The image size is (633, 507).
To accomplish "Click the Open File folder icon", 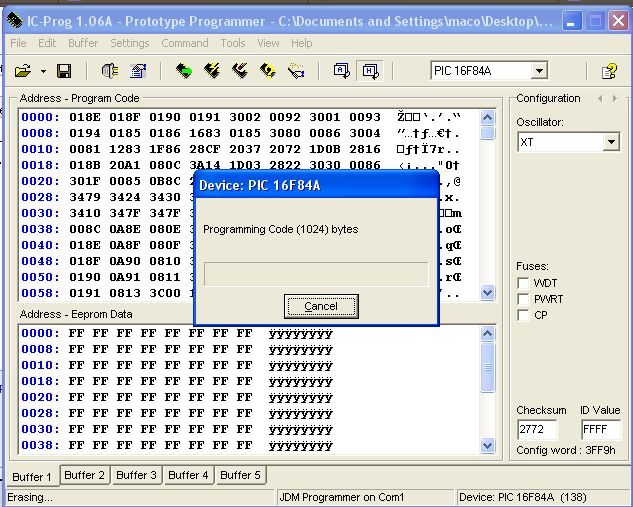I will (x=22, y=71).
